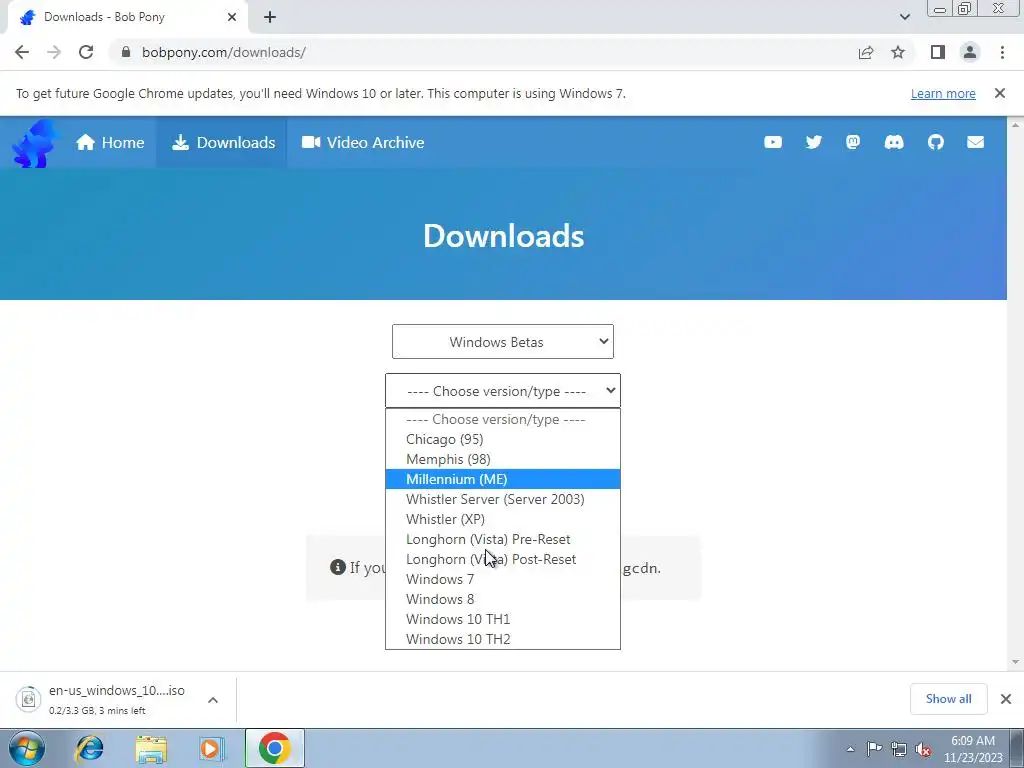1024x768 pixels.
Task: View site information padlock icon
Action: (125, 52)
